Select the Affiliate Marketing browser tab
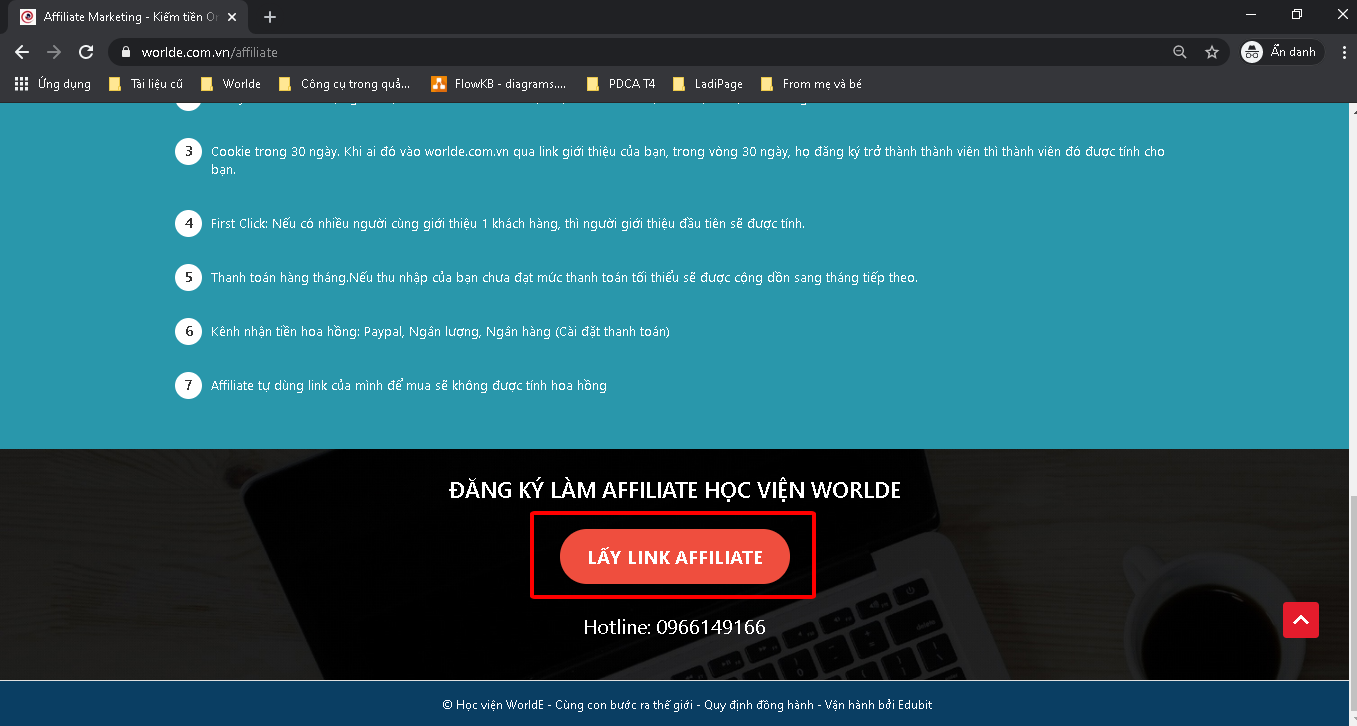The width and height of the screenshot is (1357, 726). [120, 17]
